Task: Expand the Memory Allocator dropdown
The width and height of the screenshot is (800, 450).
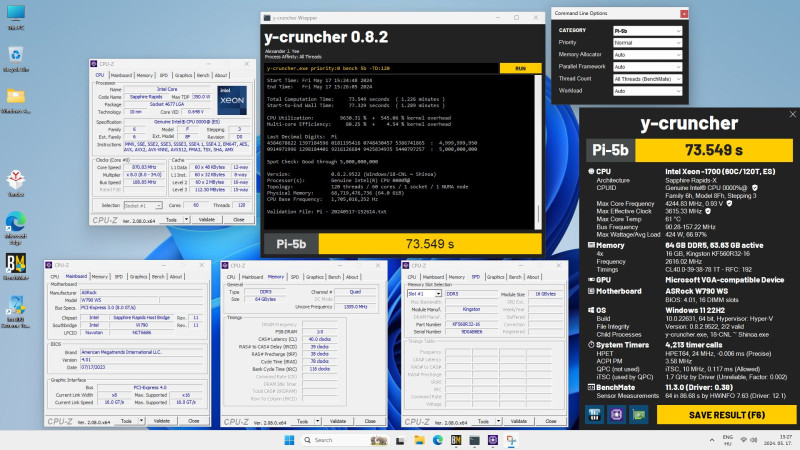Action: (647, 55)
